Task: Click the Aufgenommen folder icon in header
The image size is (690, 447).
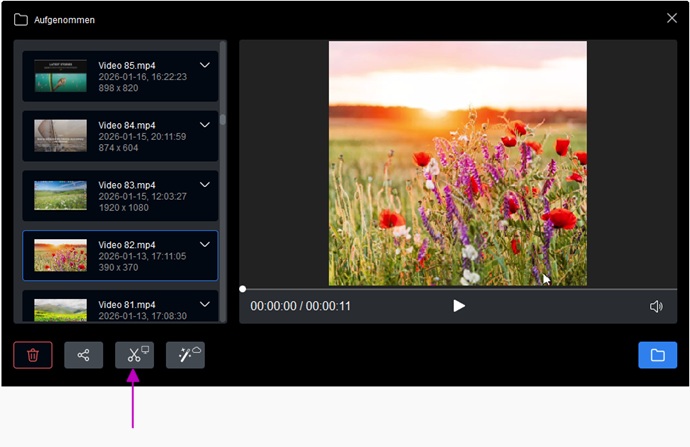Action: [x=20, y=19]
